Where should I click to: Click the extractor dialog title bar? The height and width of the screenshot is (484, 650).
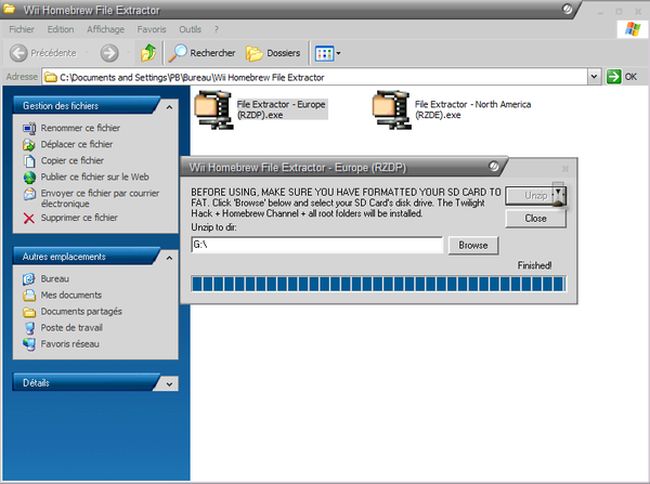[x=344, y=167]
